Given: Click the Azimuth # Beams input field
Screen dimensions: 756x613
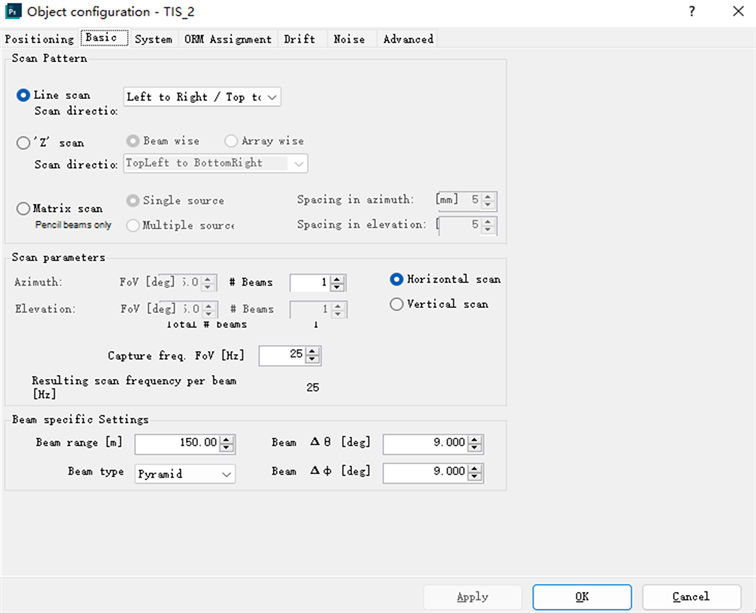Looking at the screenshot, I should point(311,283).
